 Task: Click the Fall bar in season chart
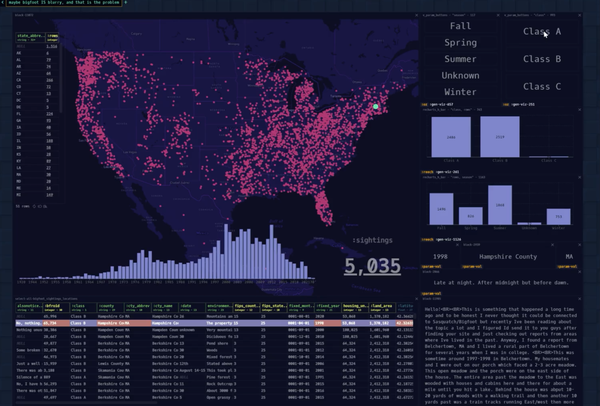tap(441, 209)
